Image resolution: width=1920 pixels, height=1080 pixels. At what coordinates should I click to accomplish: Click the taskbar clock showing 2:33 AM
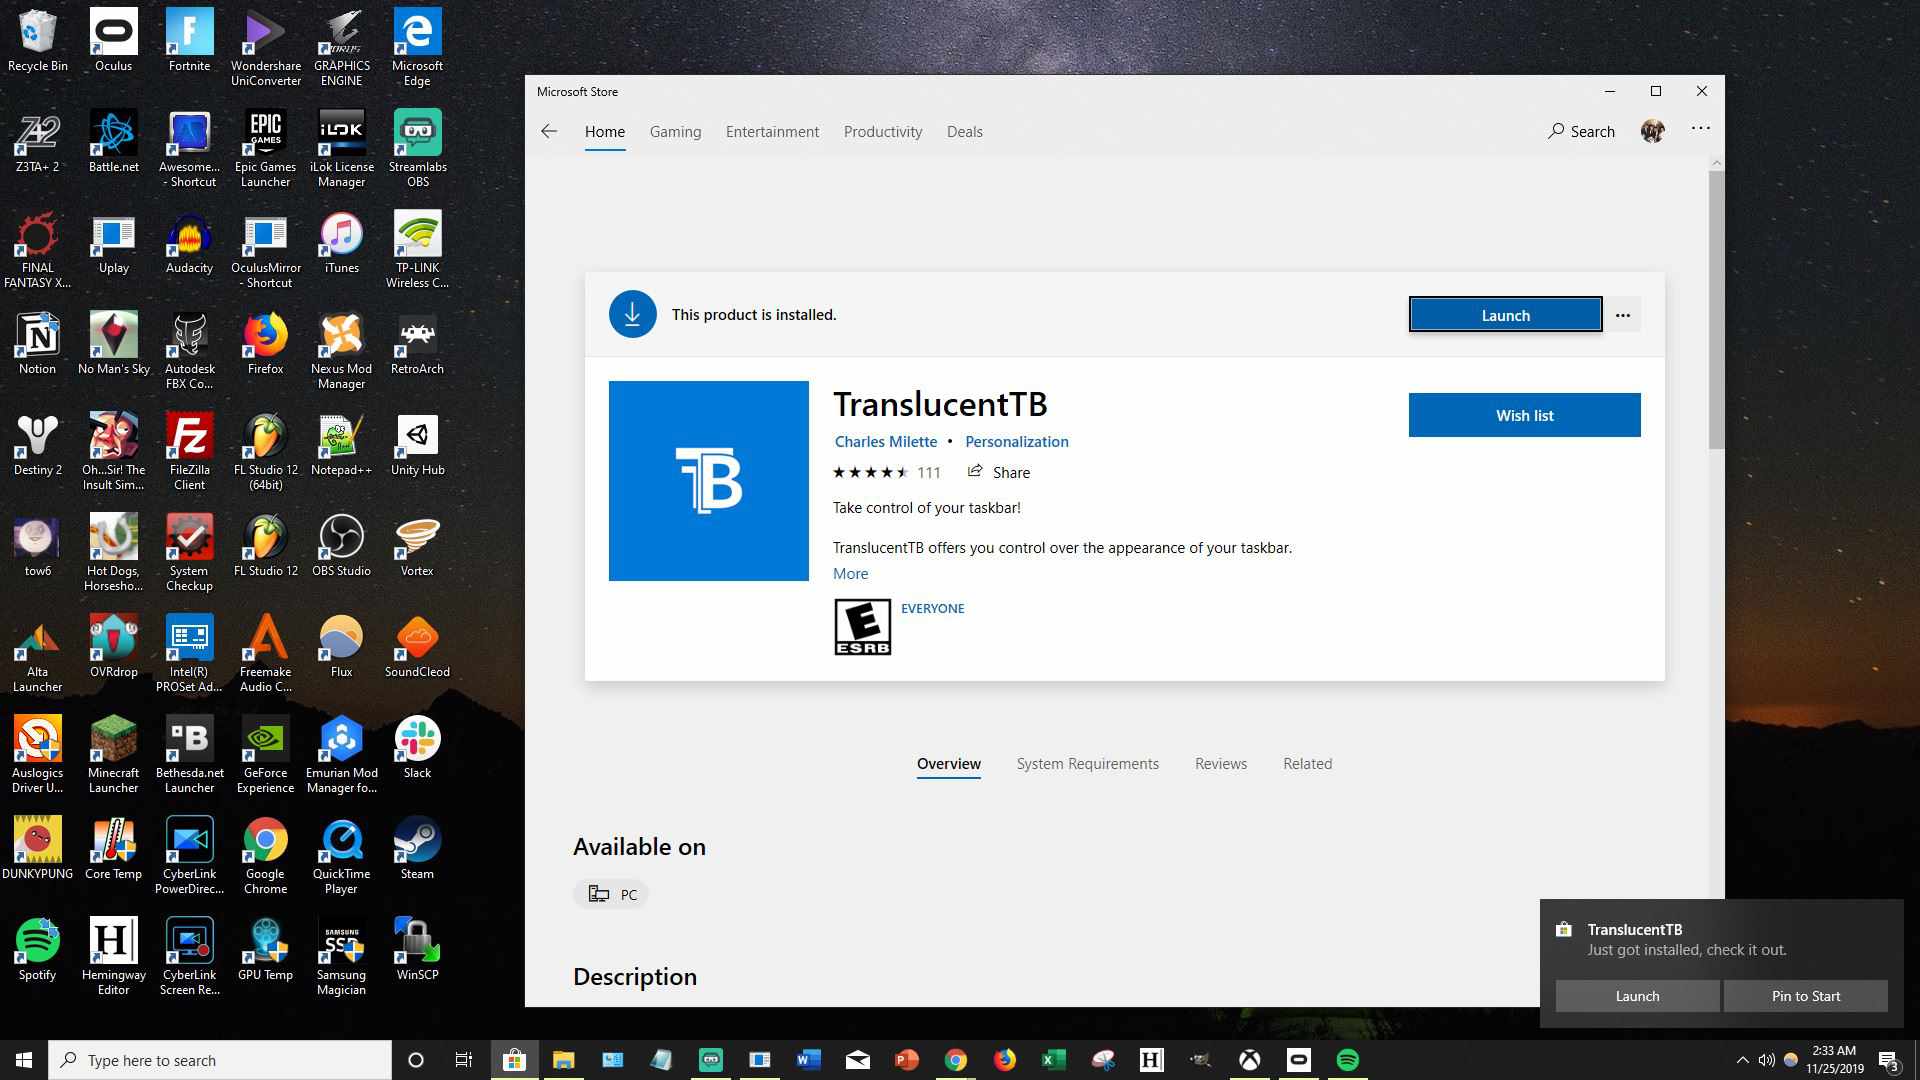[1834, 1060]
